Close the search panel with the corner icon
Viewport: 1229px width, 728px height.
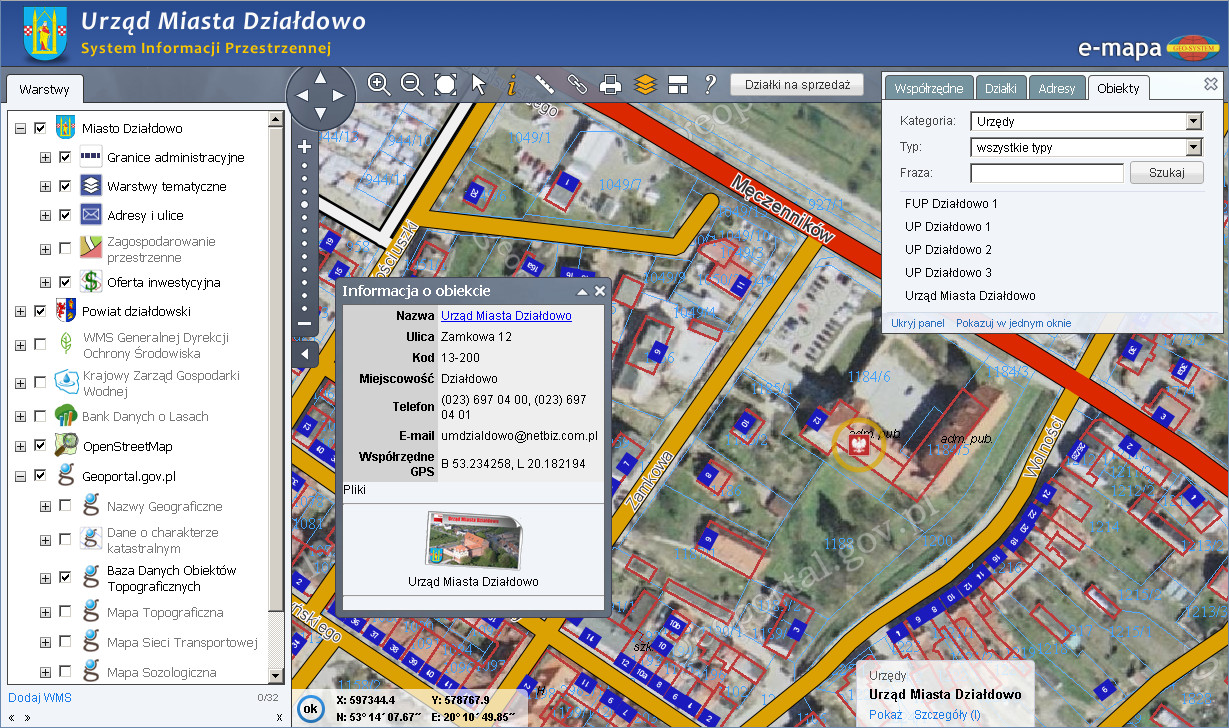pos(1210,85)
